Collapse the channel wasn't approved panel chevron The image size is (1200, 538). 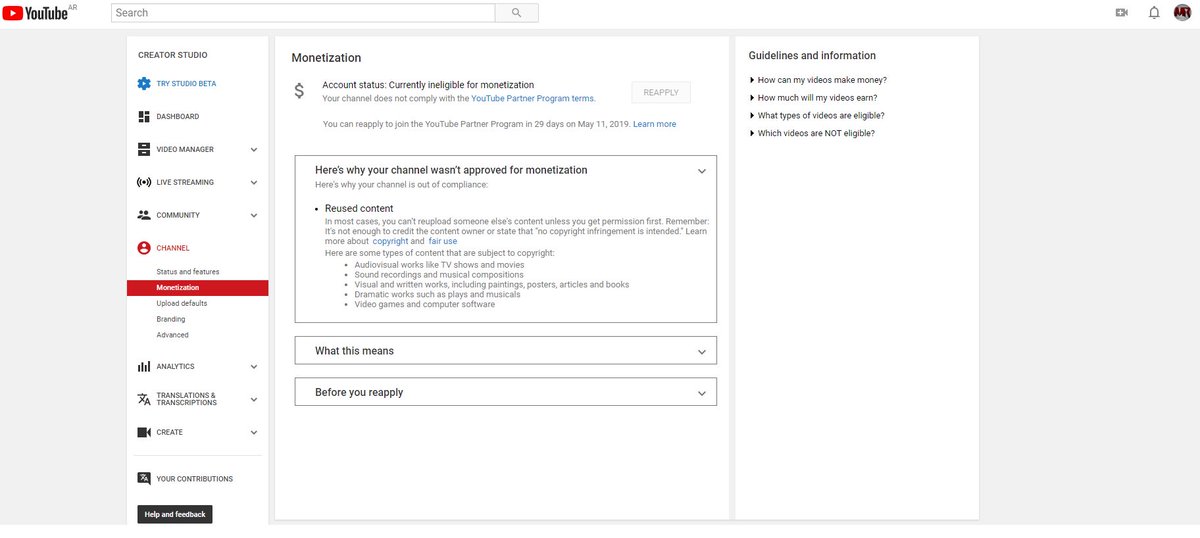pos(702,171)
